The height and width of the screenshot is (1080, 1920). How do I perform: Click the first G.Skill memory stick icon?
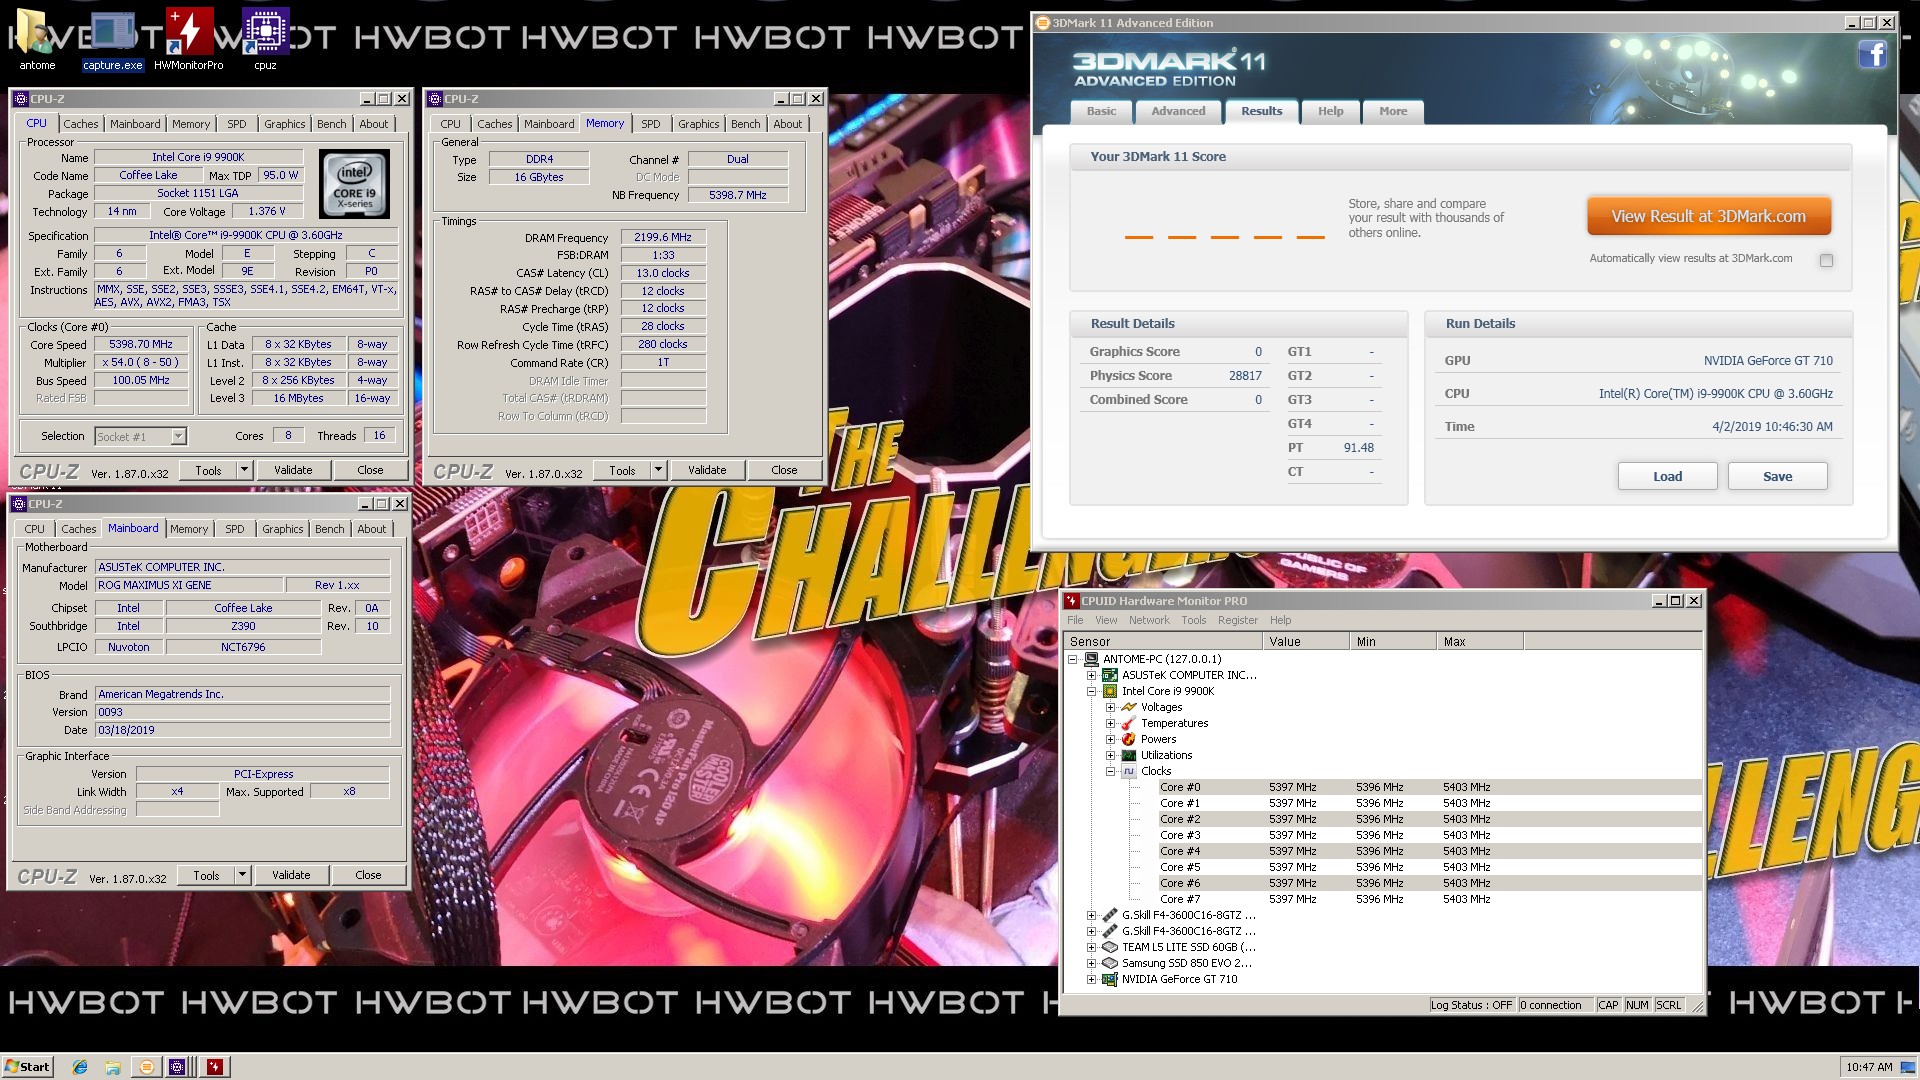click(1110, 915)
